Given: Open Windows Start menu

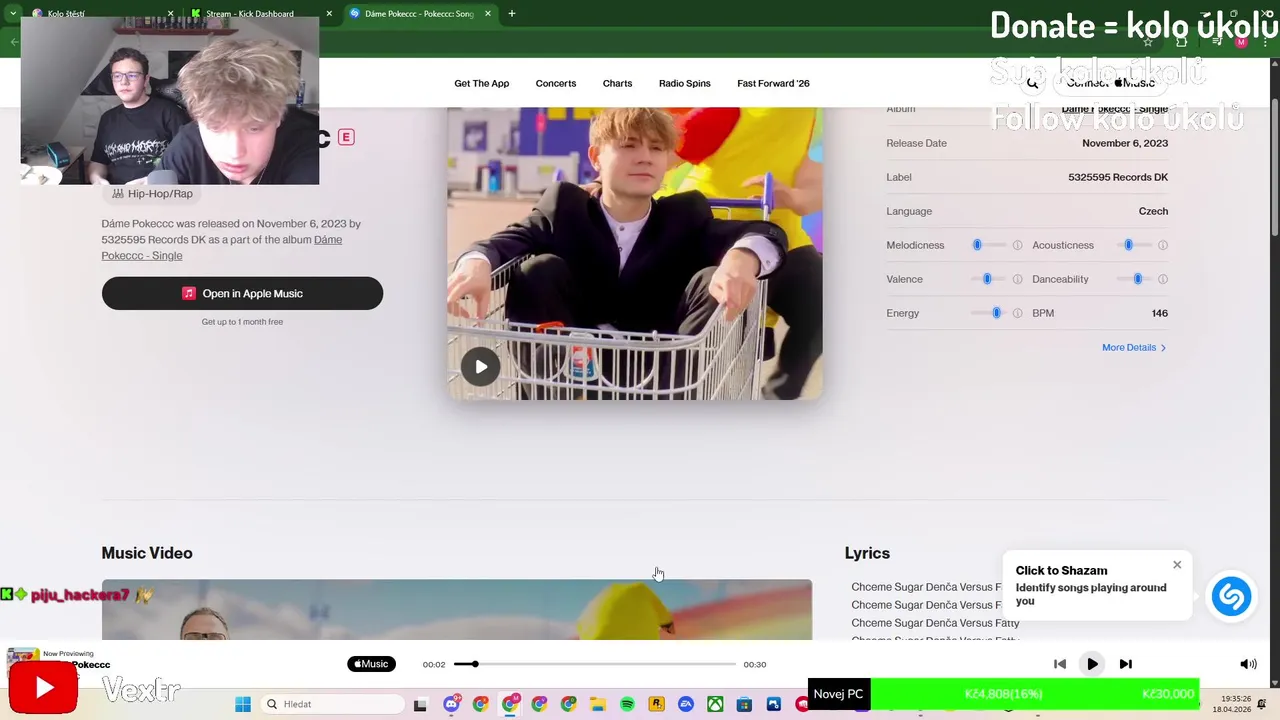Looking at the screenshot, I should tap(243, 704).
